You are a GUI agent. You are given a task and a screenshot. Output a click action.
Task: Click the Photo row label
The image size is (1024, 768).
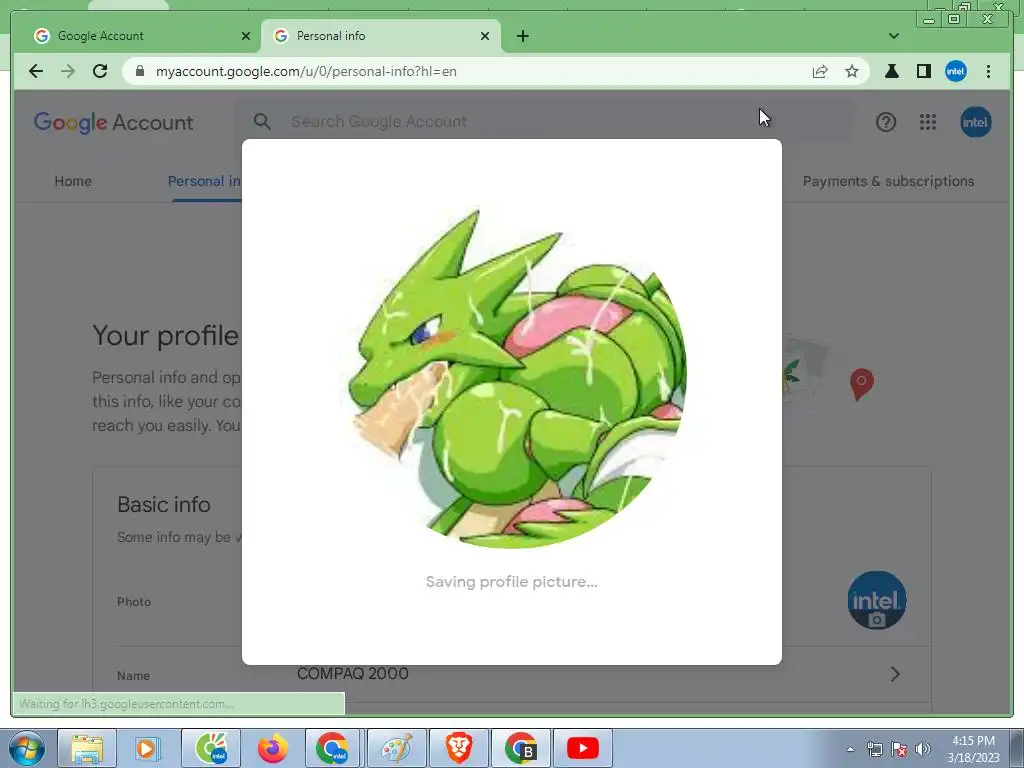click(134, 601)
